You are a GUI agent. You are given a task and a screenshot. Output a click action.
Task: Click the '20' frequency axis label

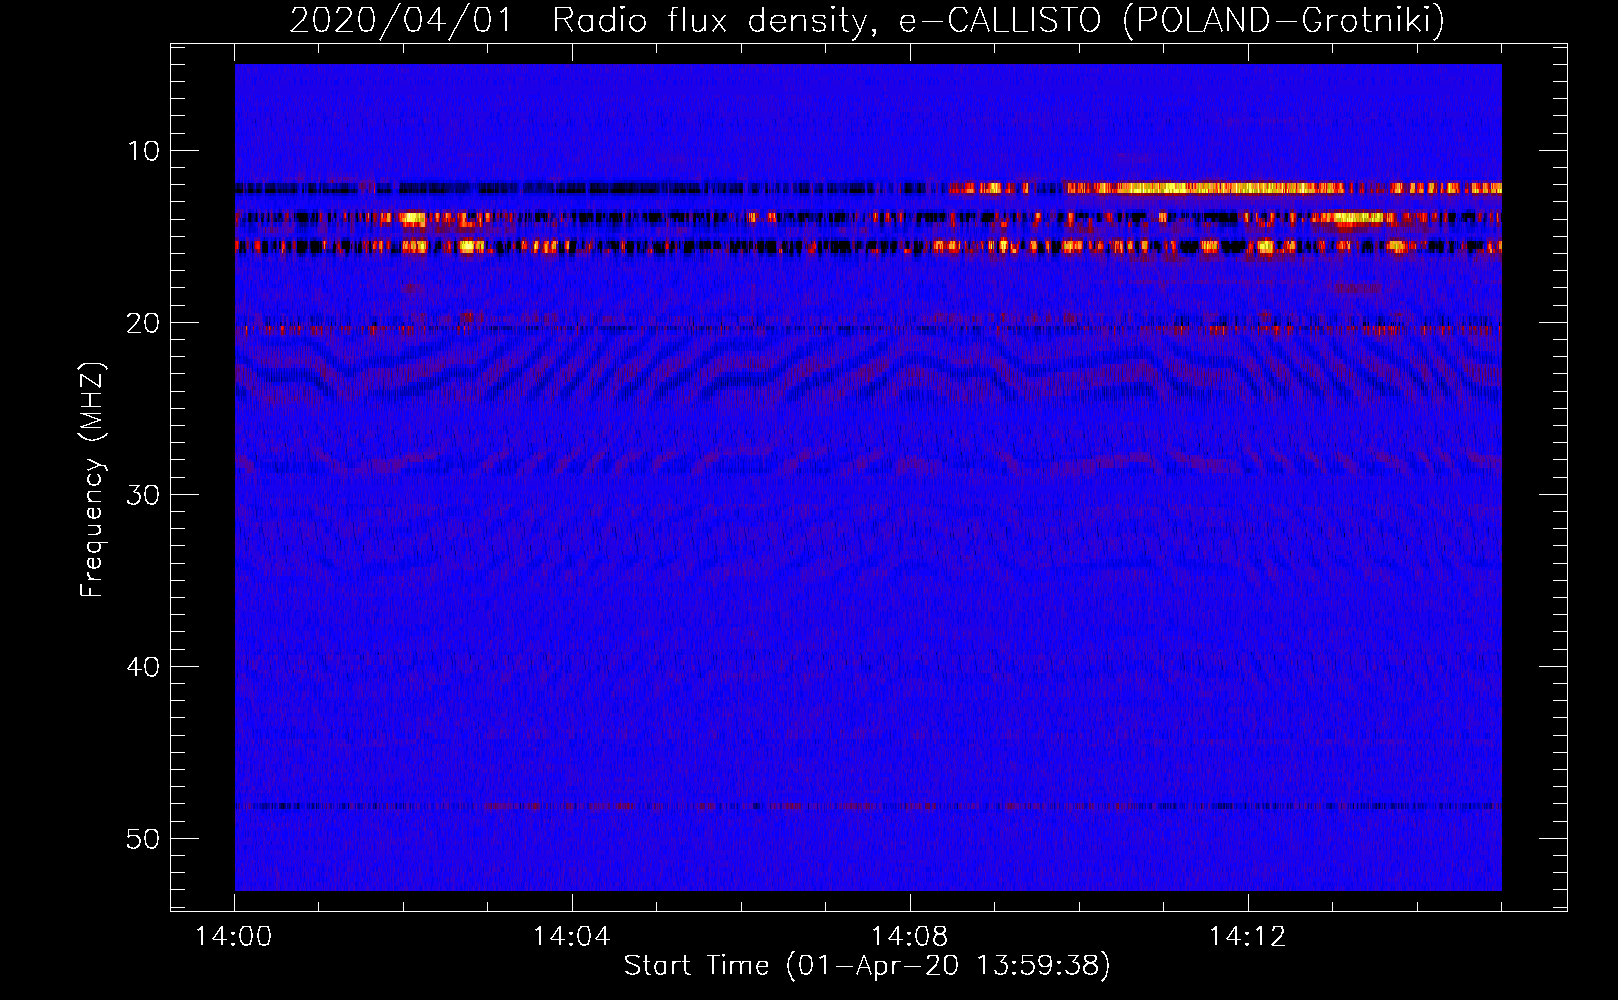point(143,323)
